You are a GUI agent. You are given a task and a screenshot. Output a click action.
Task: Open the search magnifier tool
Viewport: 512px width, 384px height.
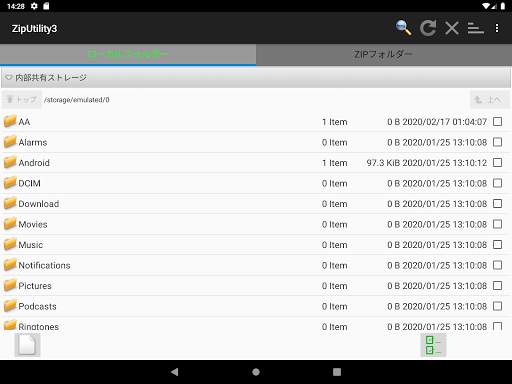pyautogui.click(x=403, y=28)
